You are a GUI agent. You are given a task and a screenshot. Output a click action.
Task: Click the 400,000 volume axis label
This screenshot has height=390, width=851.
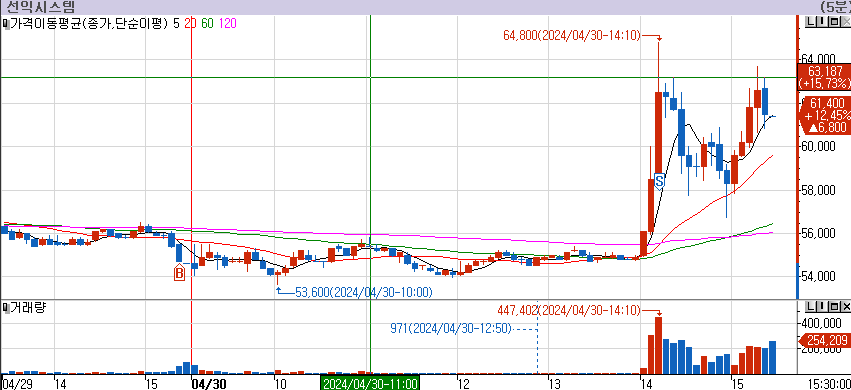821,323
